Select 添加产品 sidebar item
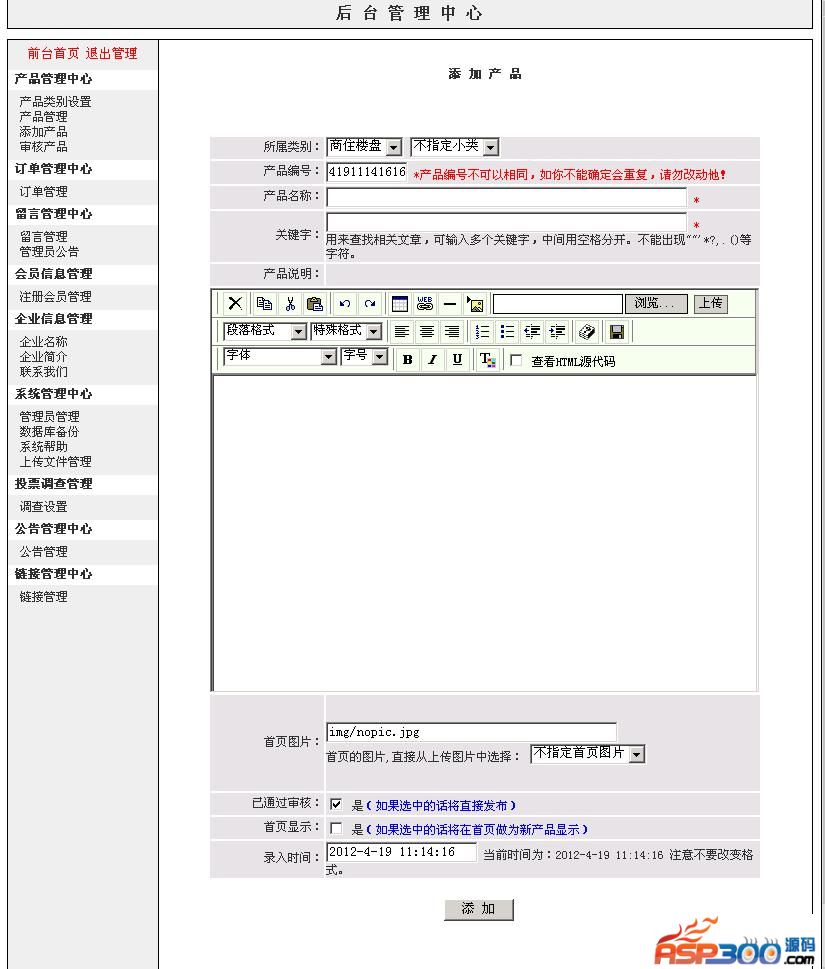Viewport: 825px width, 969px height. tap(43, 132)
